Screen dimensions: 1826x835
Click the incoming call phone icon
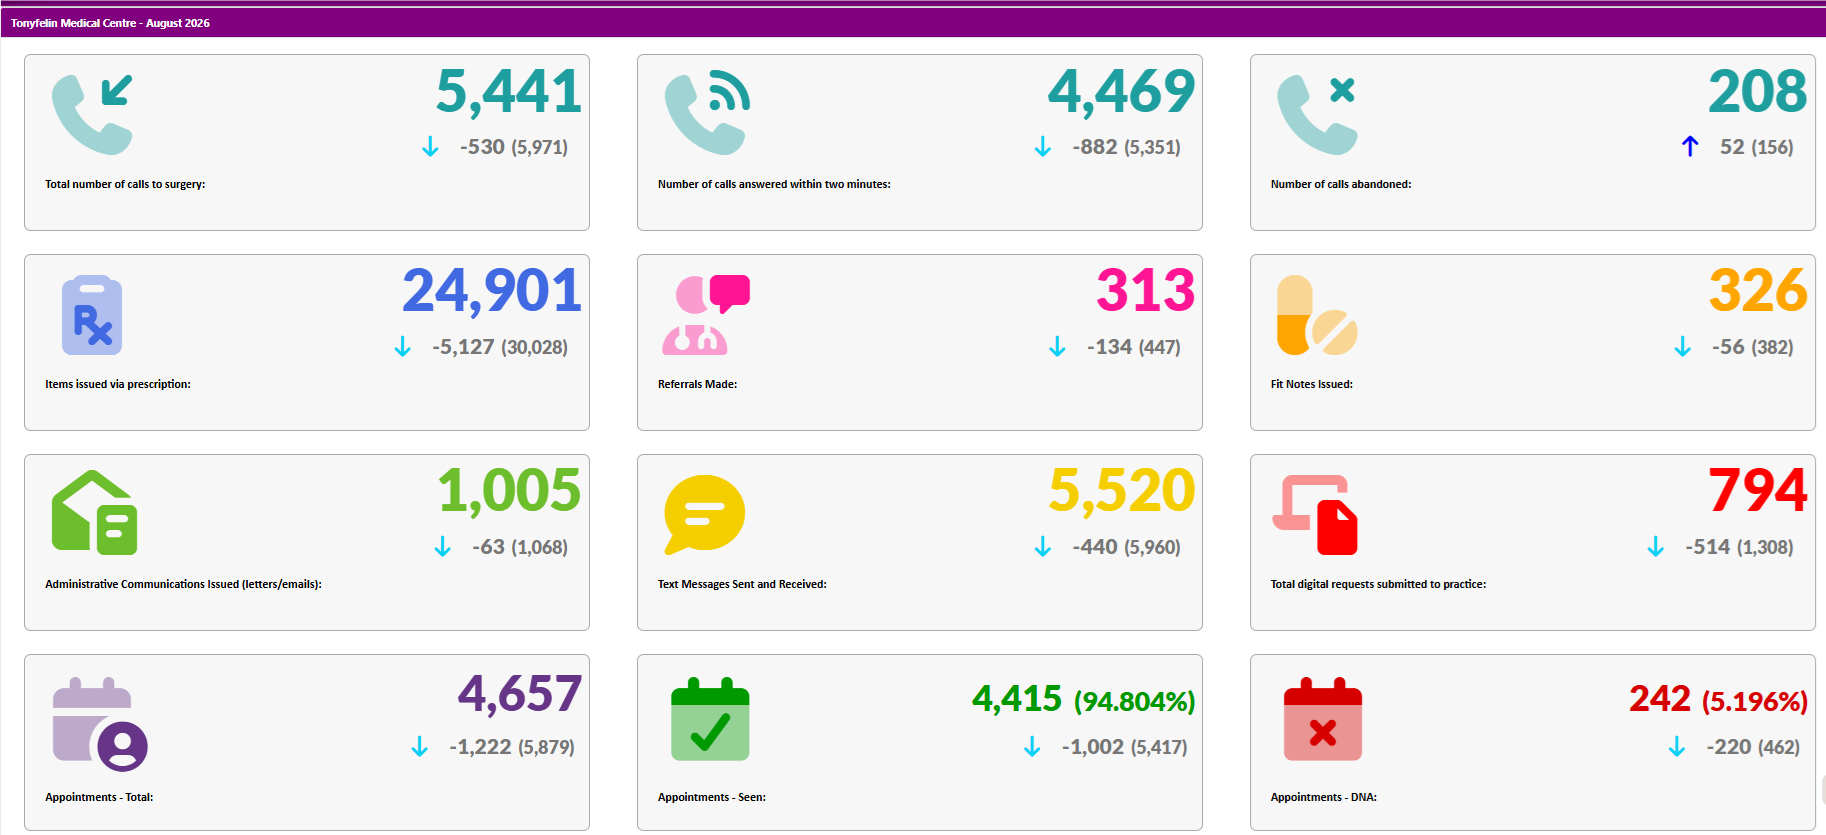pyautogui.click(x=92, y=115)
